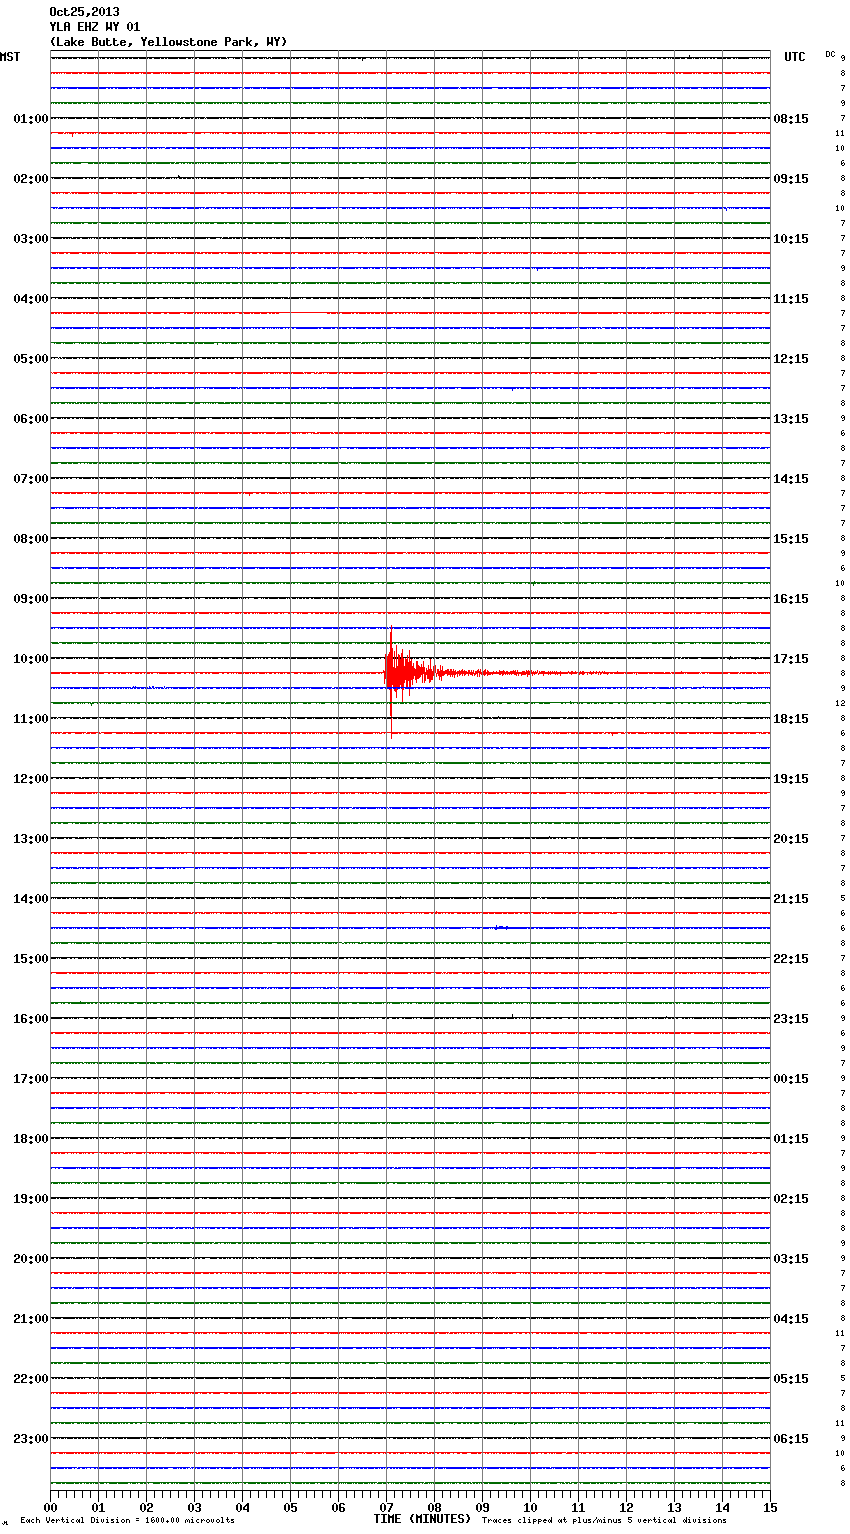The image size is (850, 1534).
Task: Select the 10:00 MST hour label
Action: [31, 659]
